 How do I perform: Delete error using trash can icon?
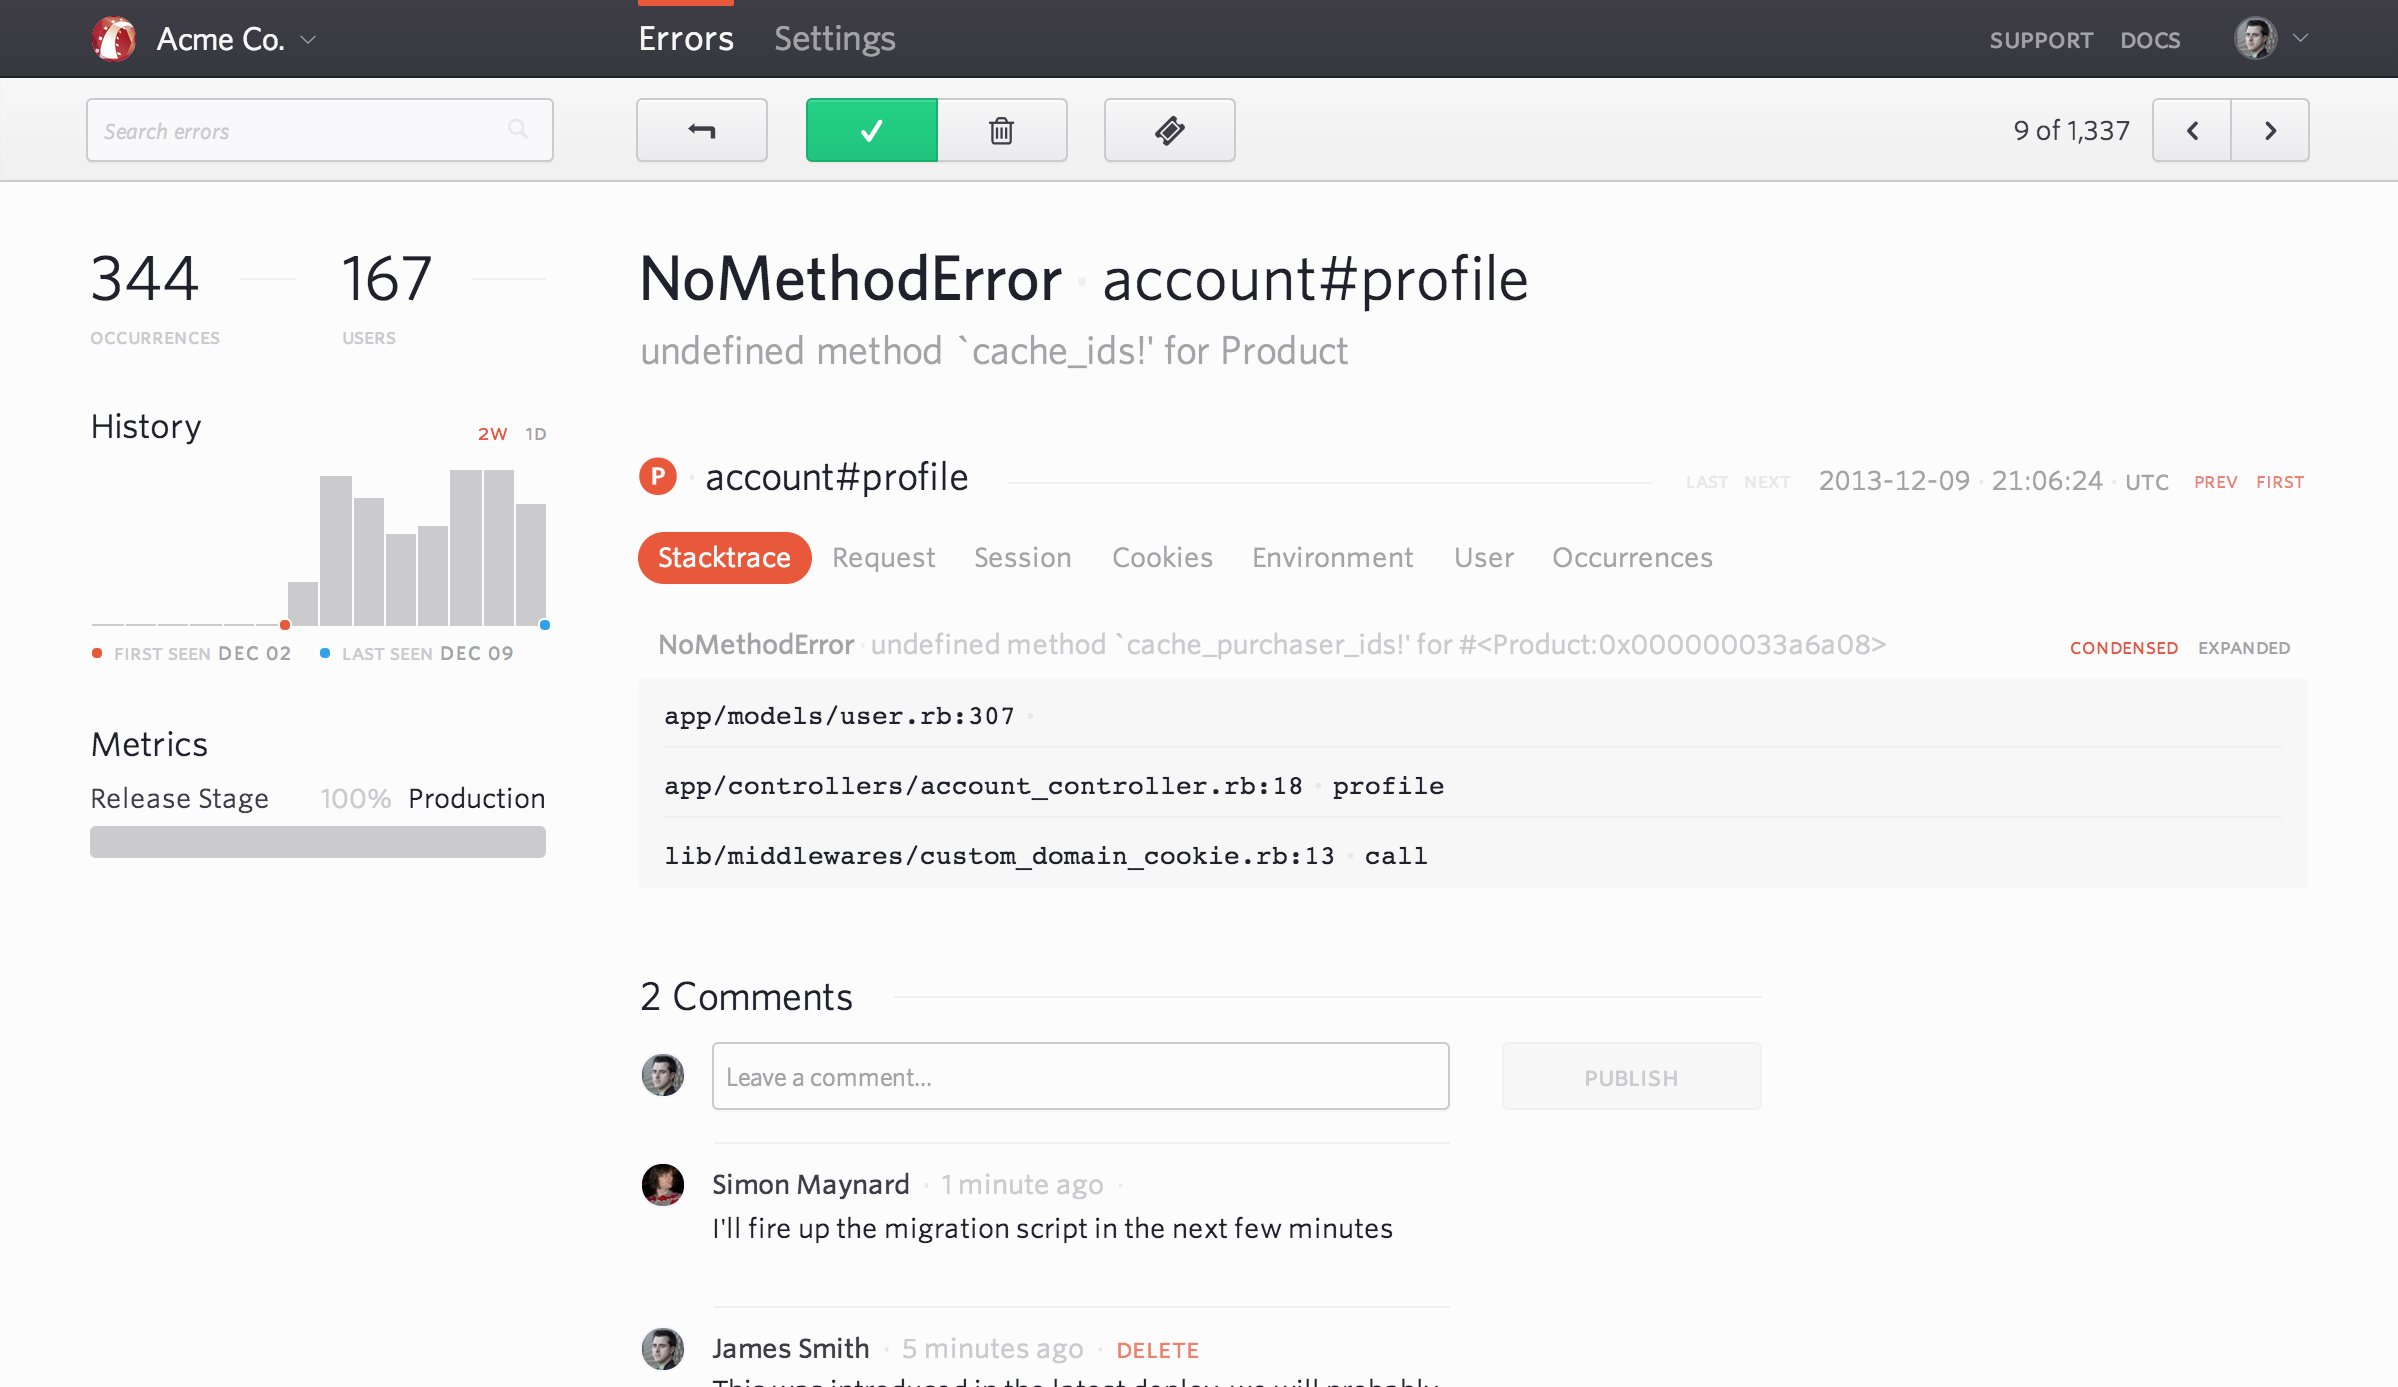pyautogui.click(x=1001, y=130)
